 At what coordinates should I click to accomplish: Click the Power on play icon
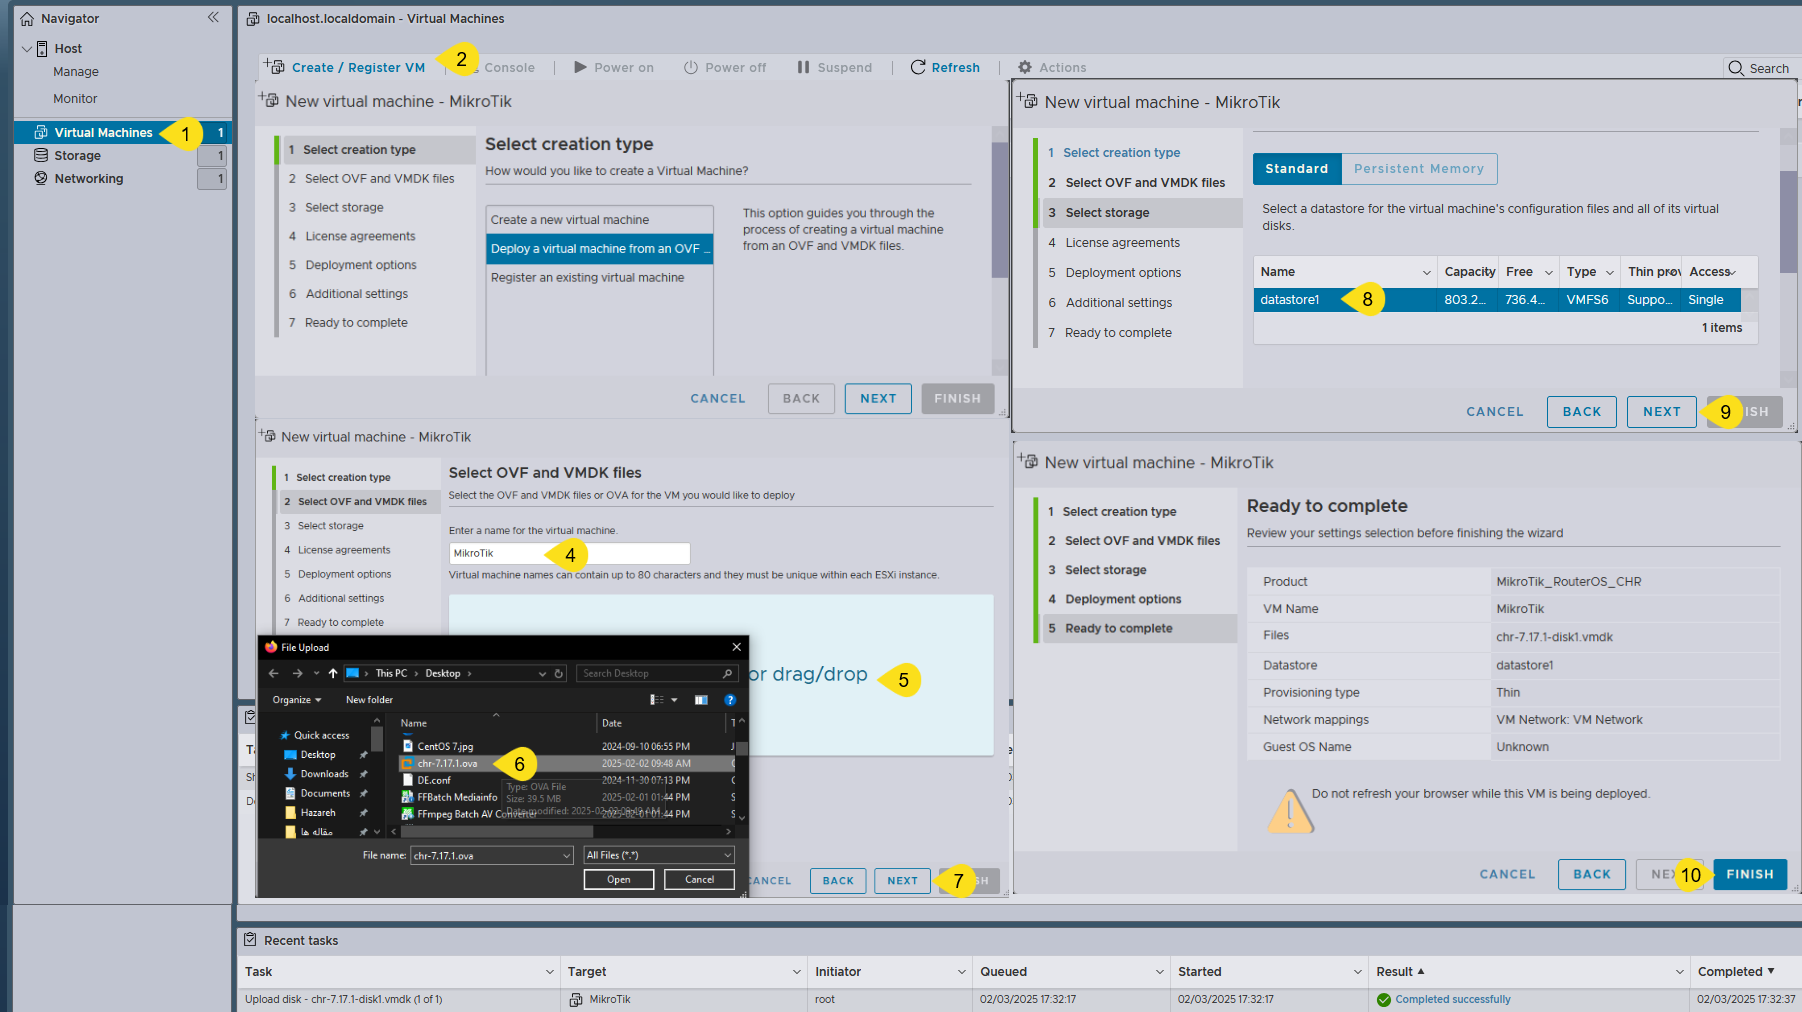click(580, 67)
